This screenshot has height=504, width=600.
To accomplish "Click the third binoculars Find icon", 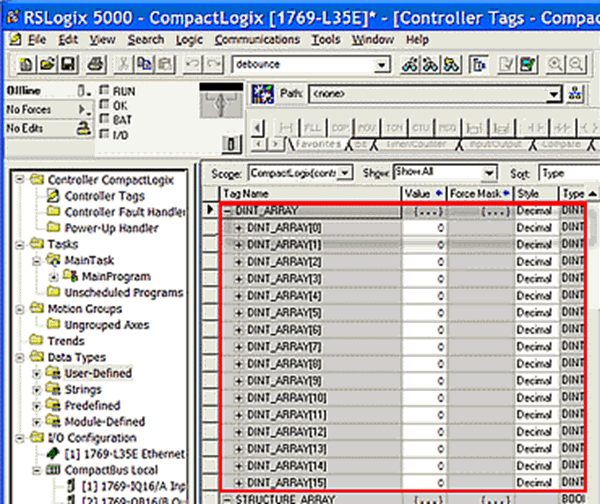I will [452, 64].
